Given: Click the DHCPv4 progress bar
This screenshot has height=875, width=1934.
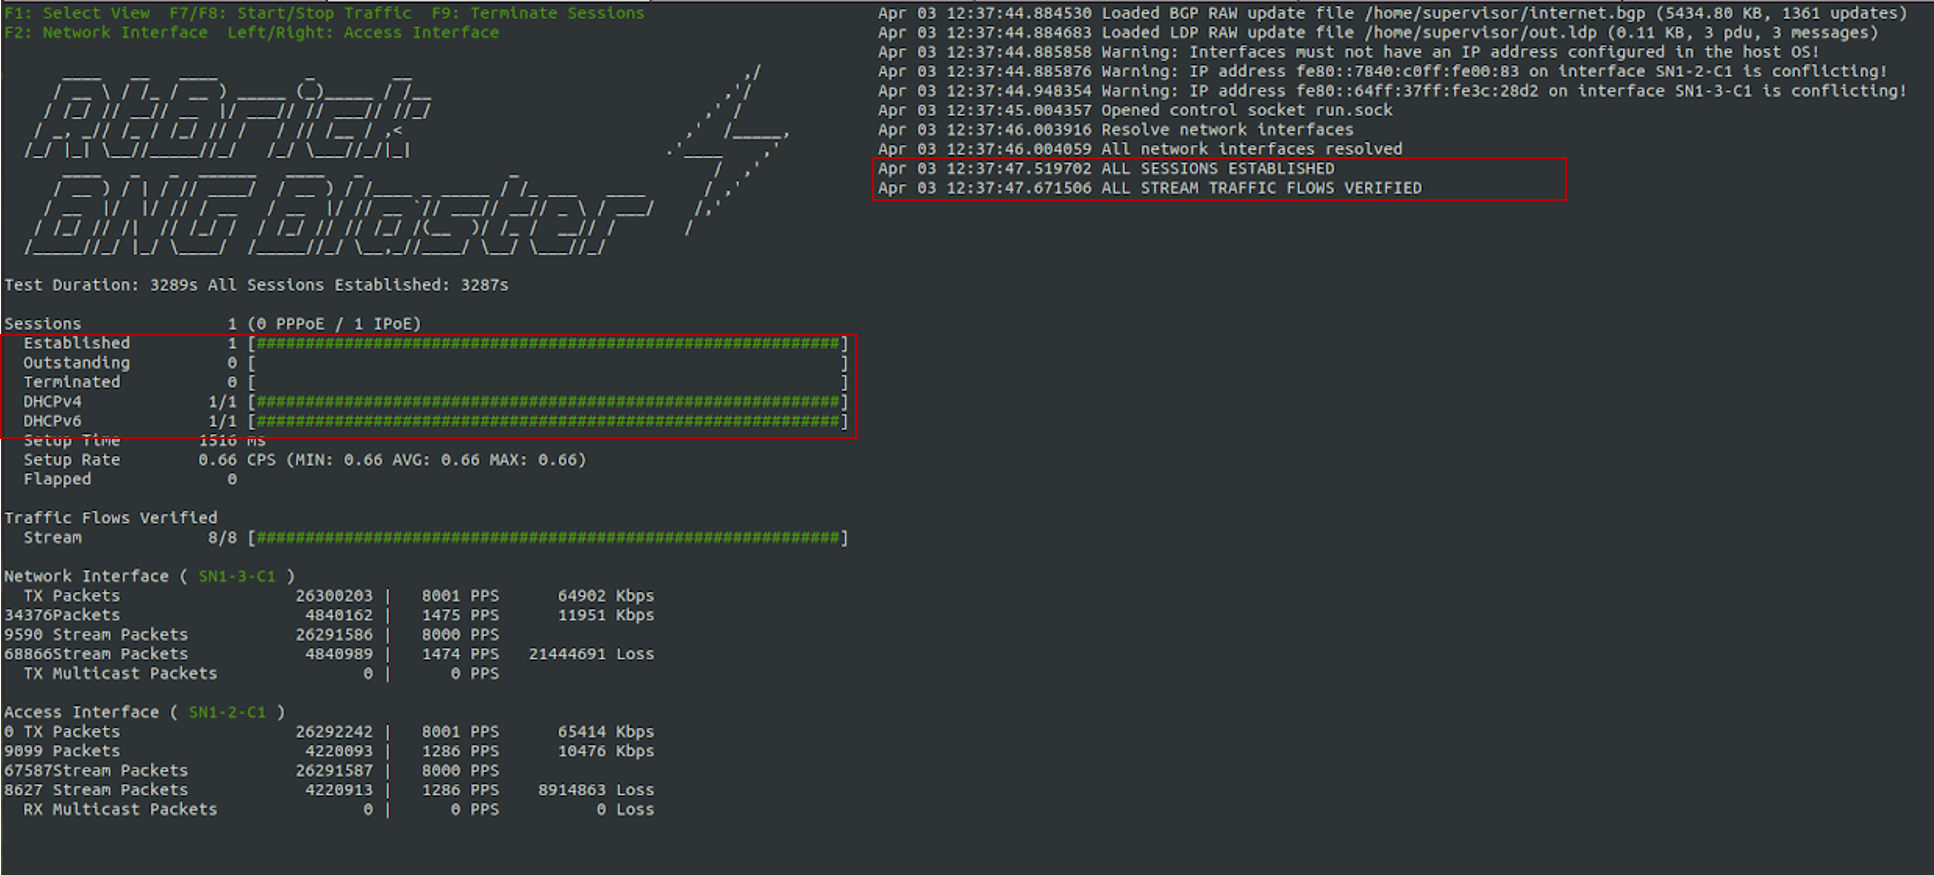Looking at the screenshot, I should click(x=548, y=402).
